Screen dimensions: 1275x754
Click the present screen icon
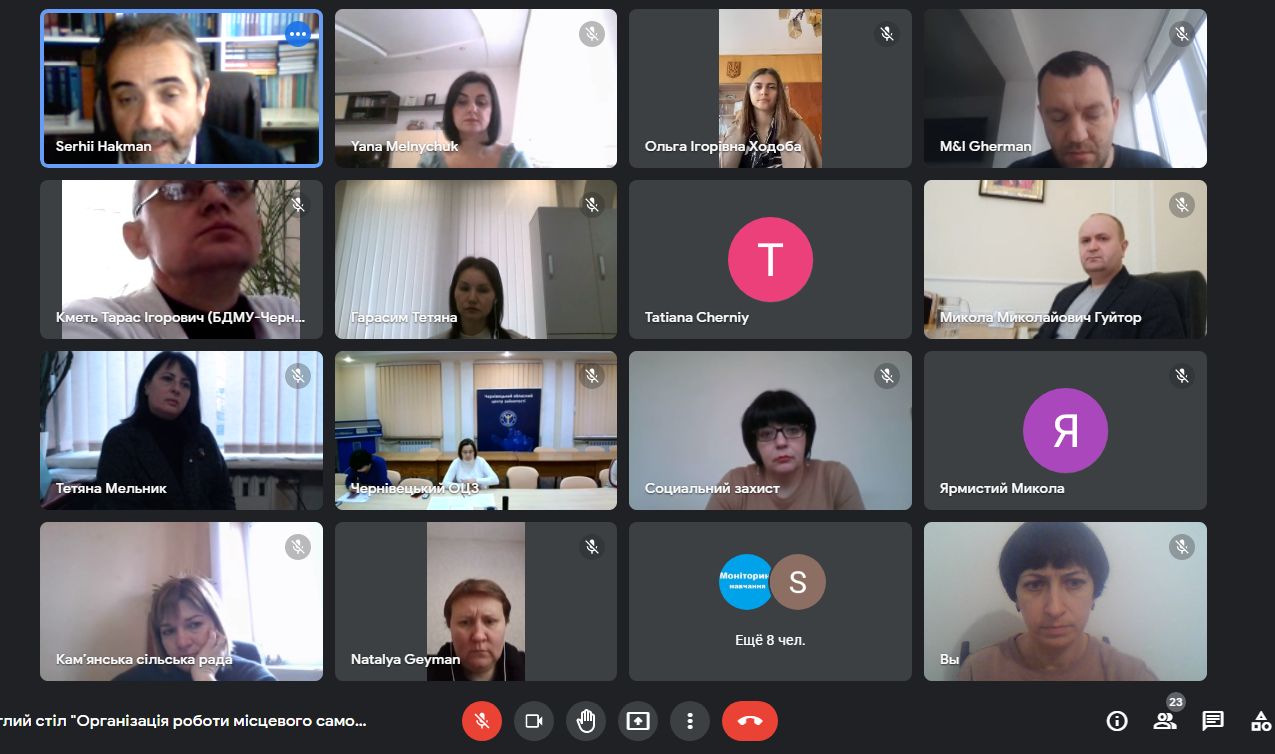click(x=638, y=721)
